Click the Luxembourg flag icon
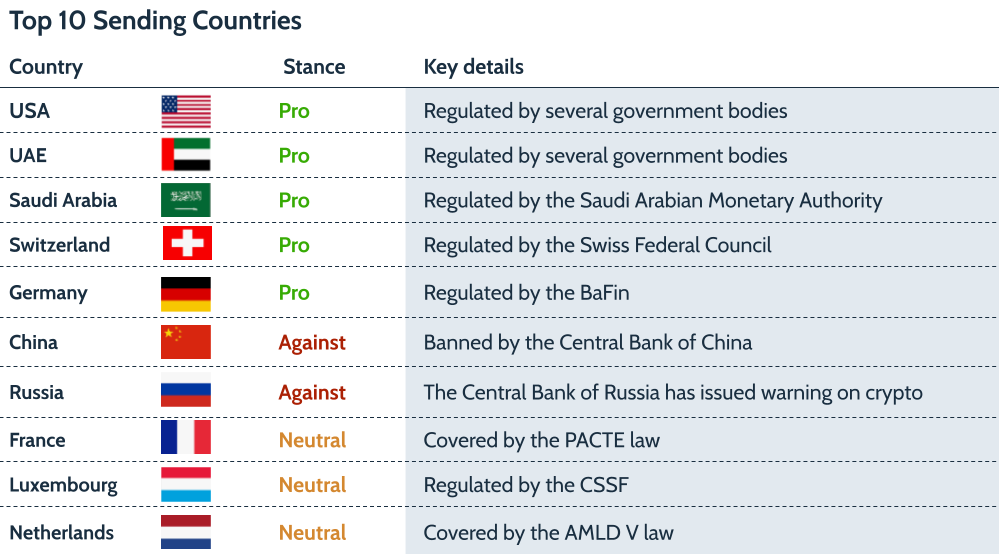The image size is (999, 554). click(x=186, y=485)
